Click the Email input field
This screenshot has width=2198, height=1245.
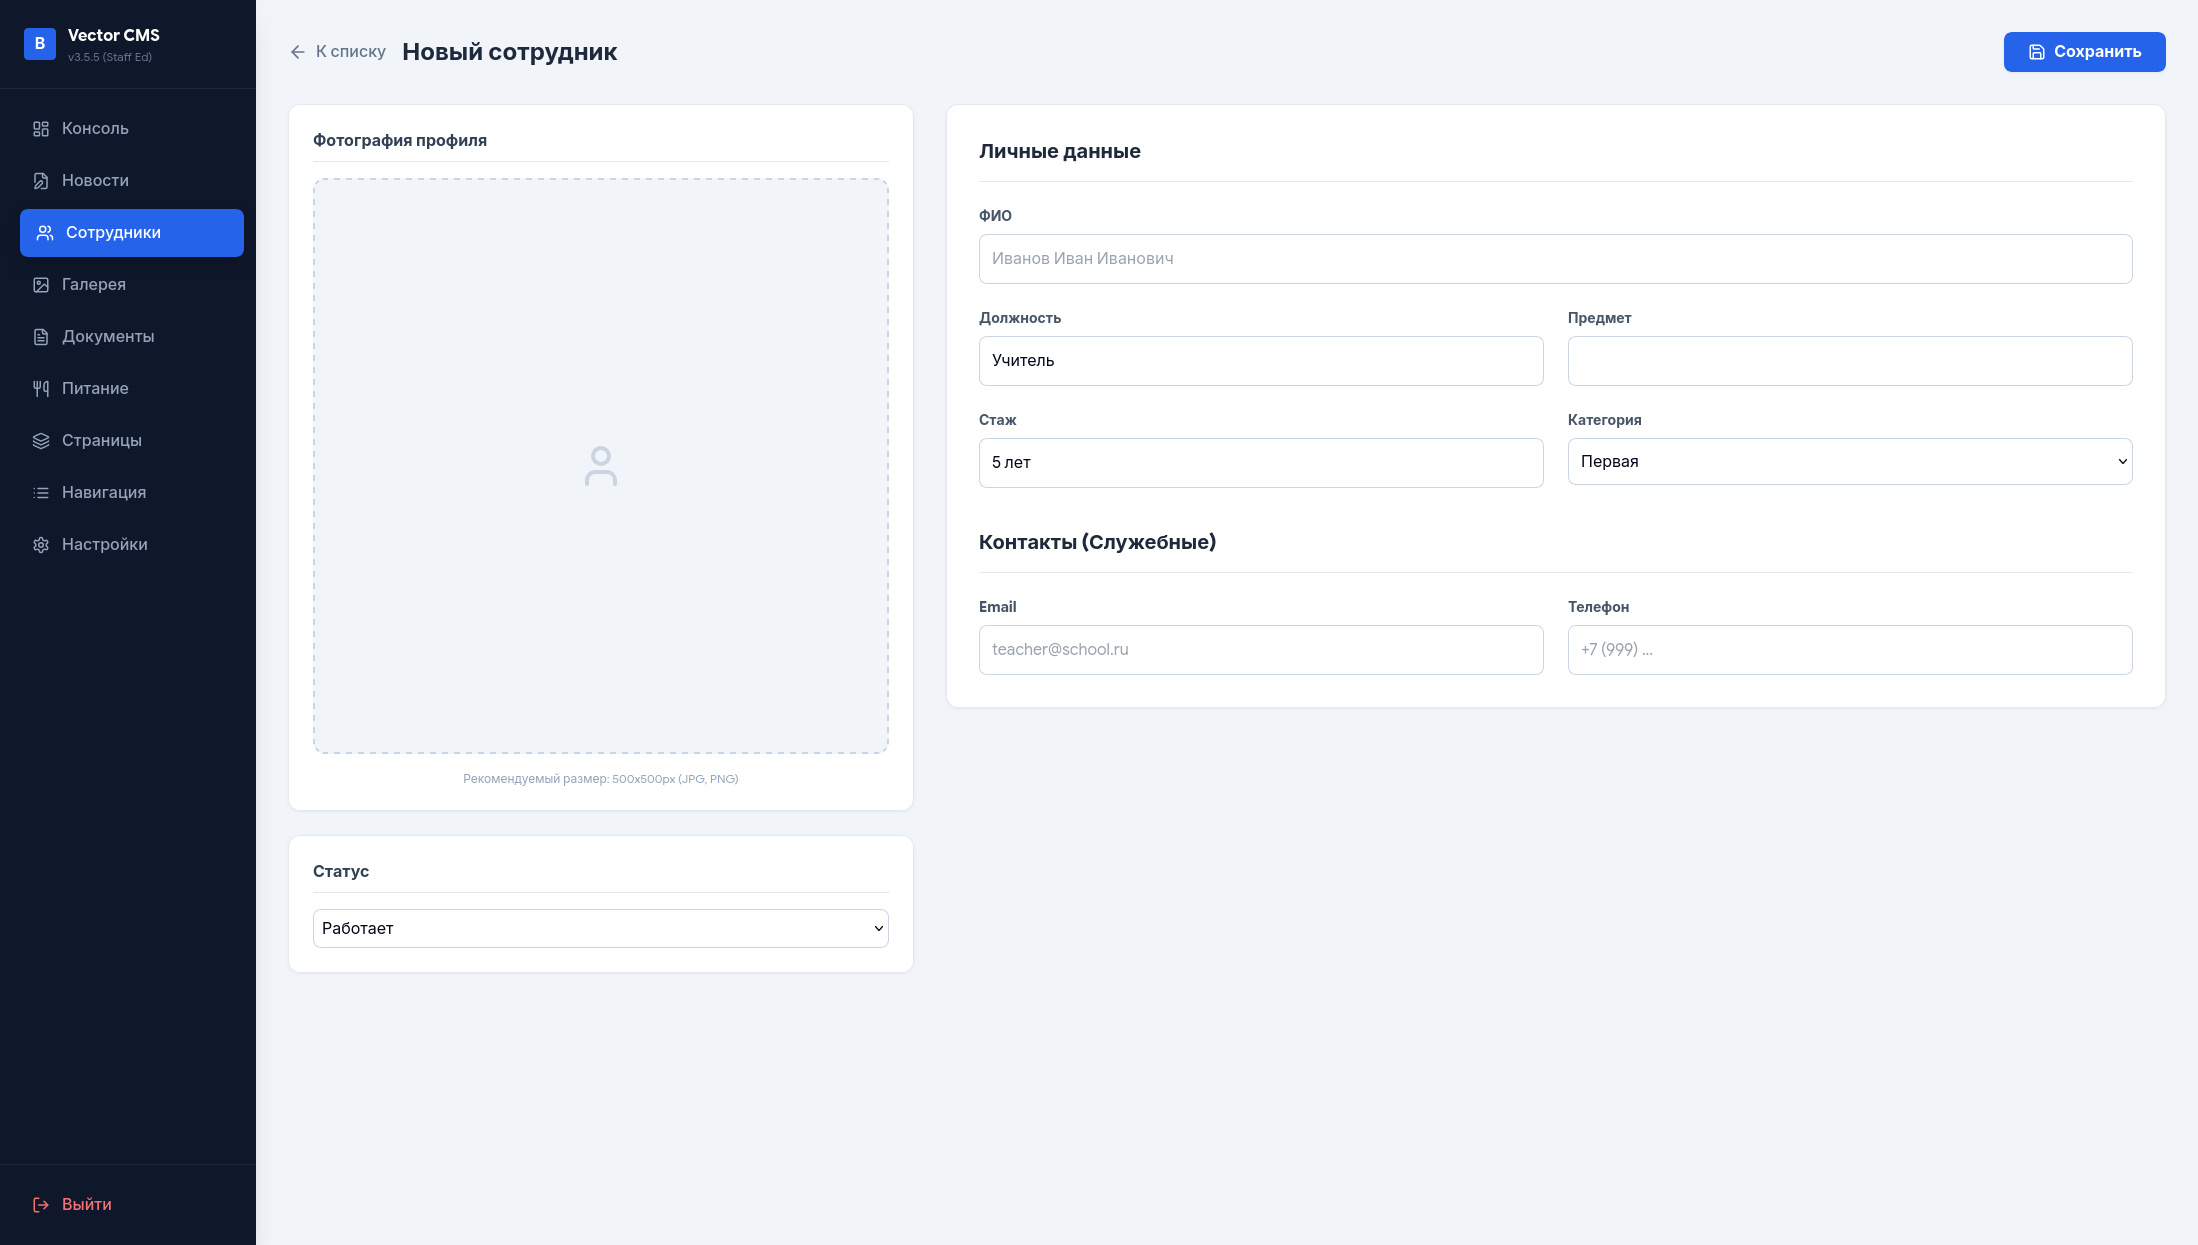click(x=1260, y=650)
